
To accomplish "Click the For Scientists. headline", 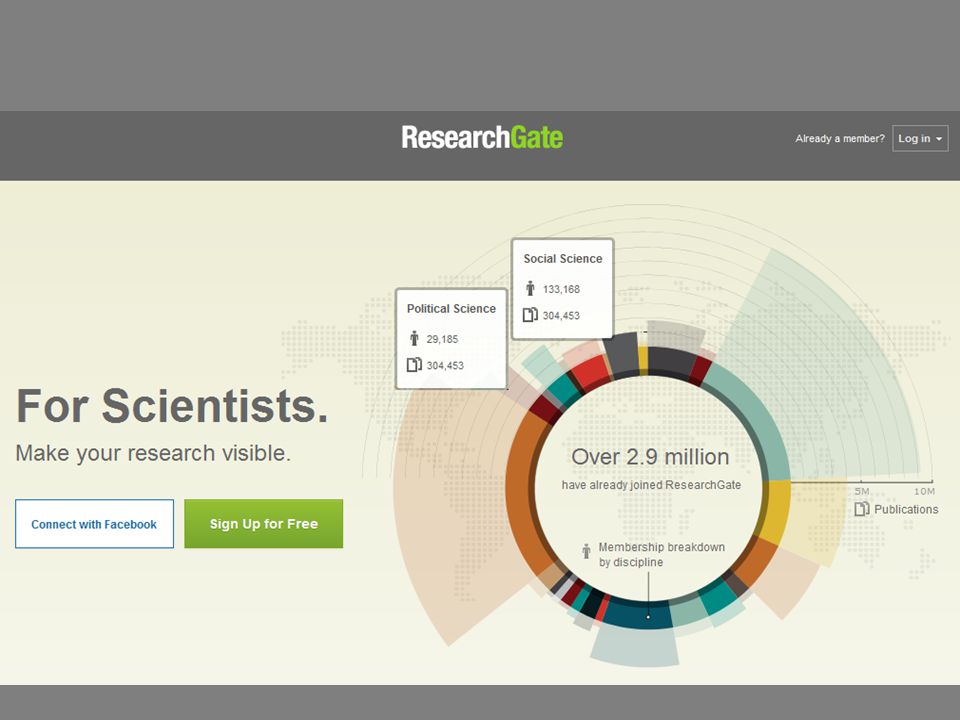I will click(172, 406).
